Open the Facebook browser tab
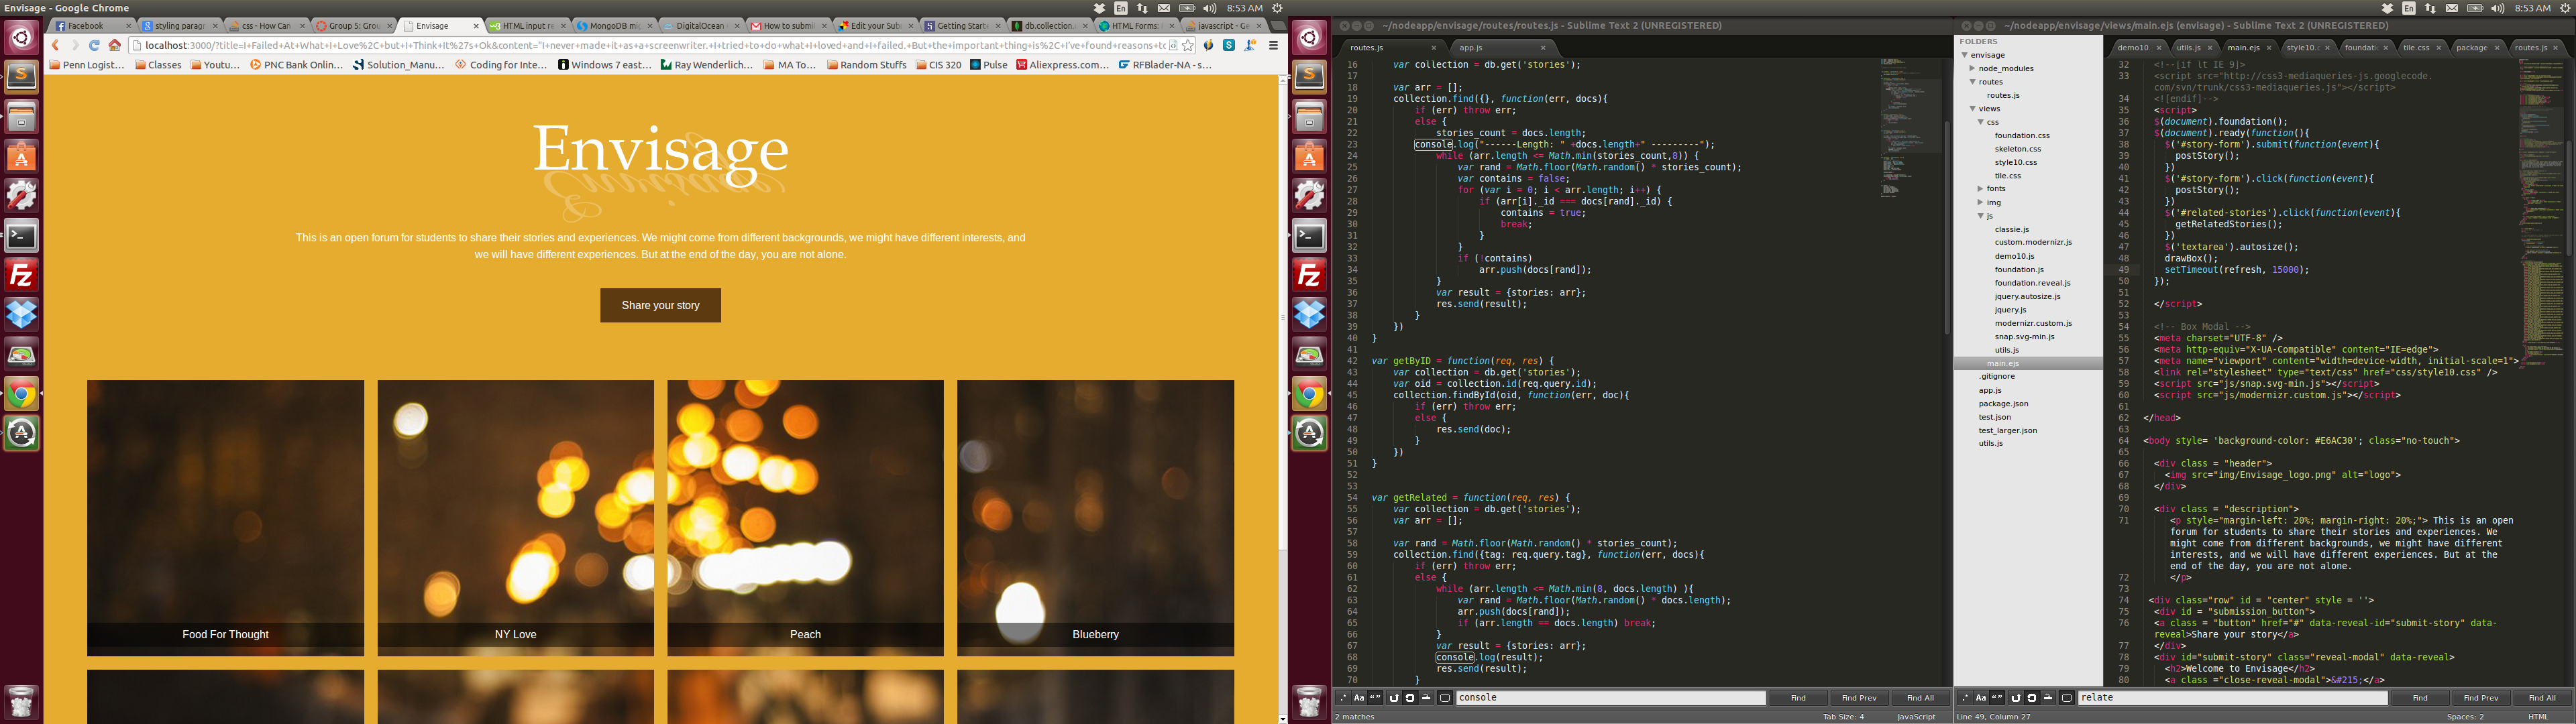Viewport: 2576px width, 724px height. pos(86,26)
